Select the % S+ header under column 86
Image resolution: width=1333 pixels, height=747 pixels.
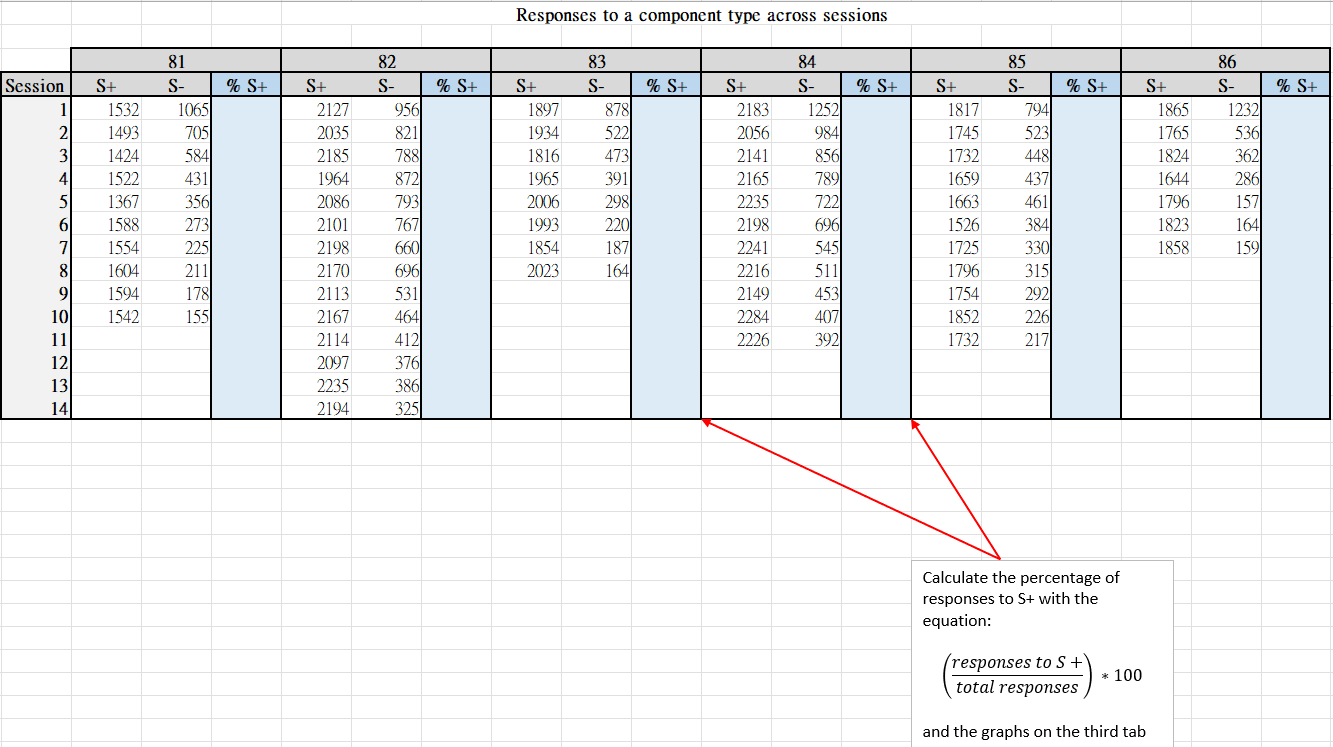[x=1296, y=86]
